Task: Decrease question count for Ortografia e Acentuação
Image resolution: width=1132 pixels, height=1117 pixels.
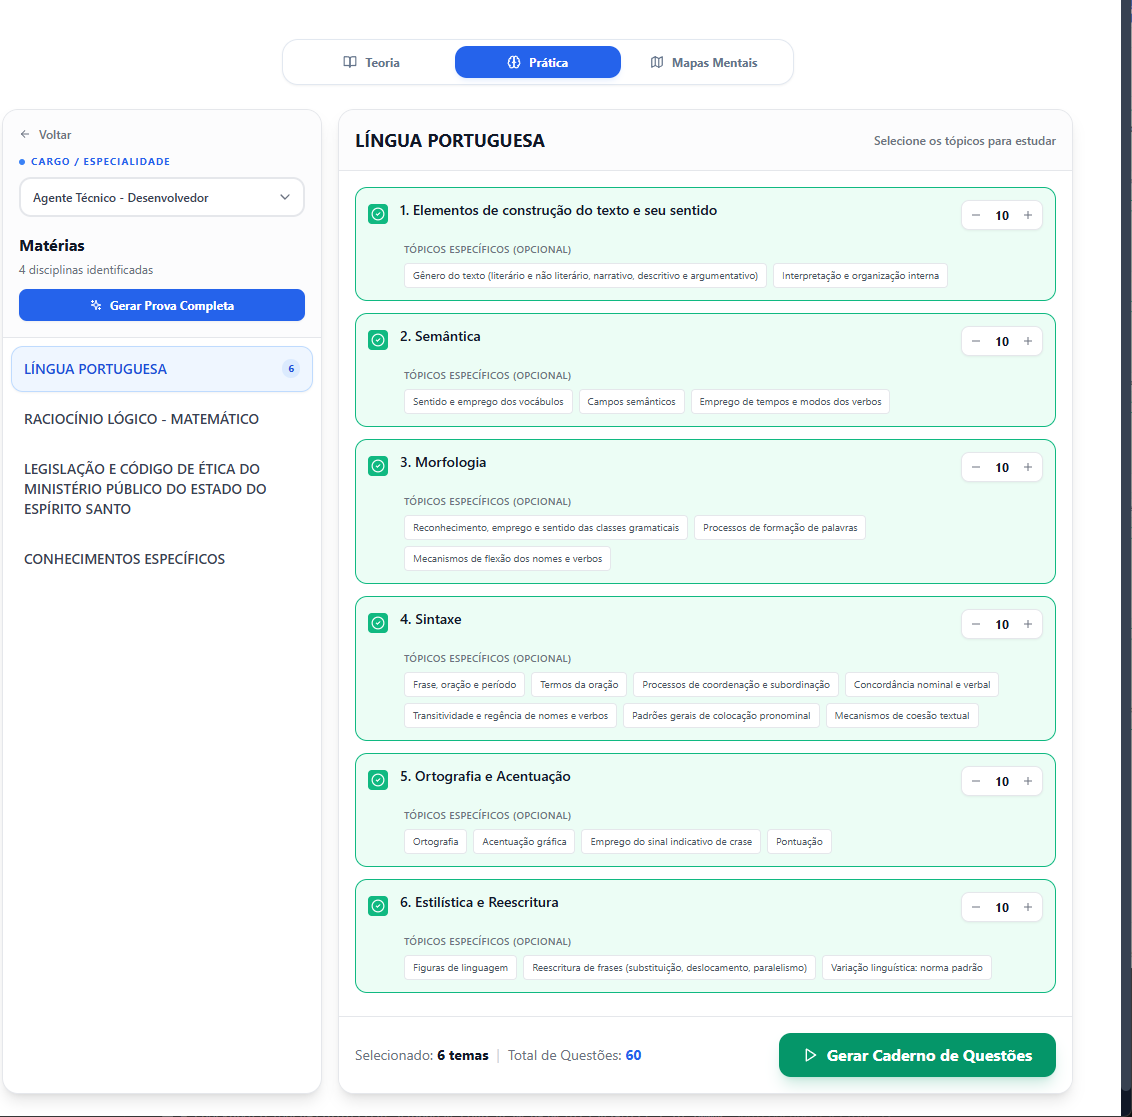Action: pos(976,781)
